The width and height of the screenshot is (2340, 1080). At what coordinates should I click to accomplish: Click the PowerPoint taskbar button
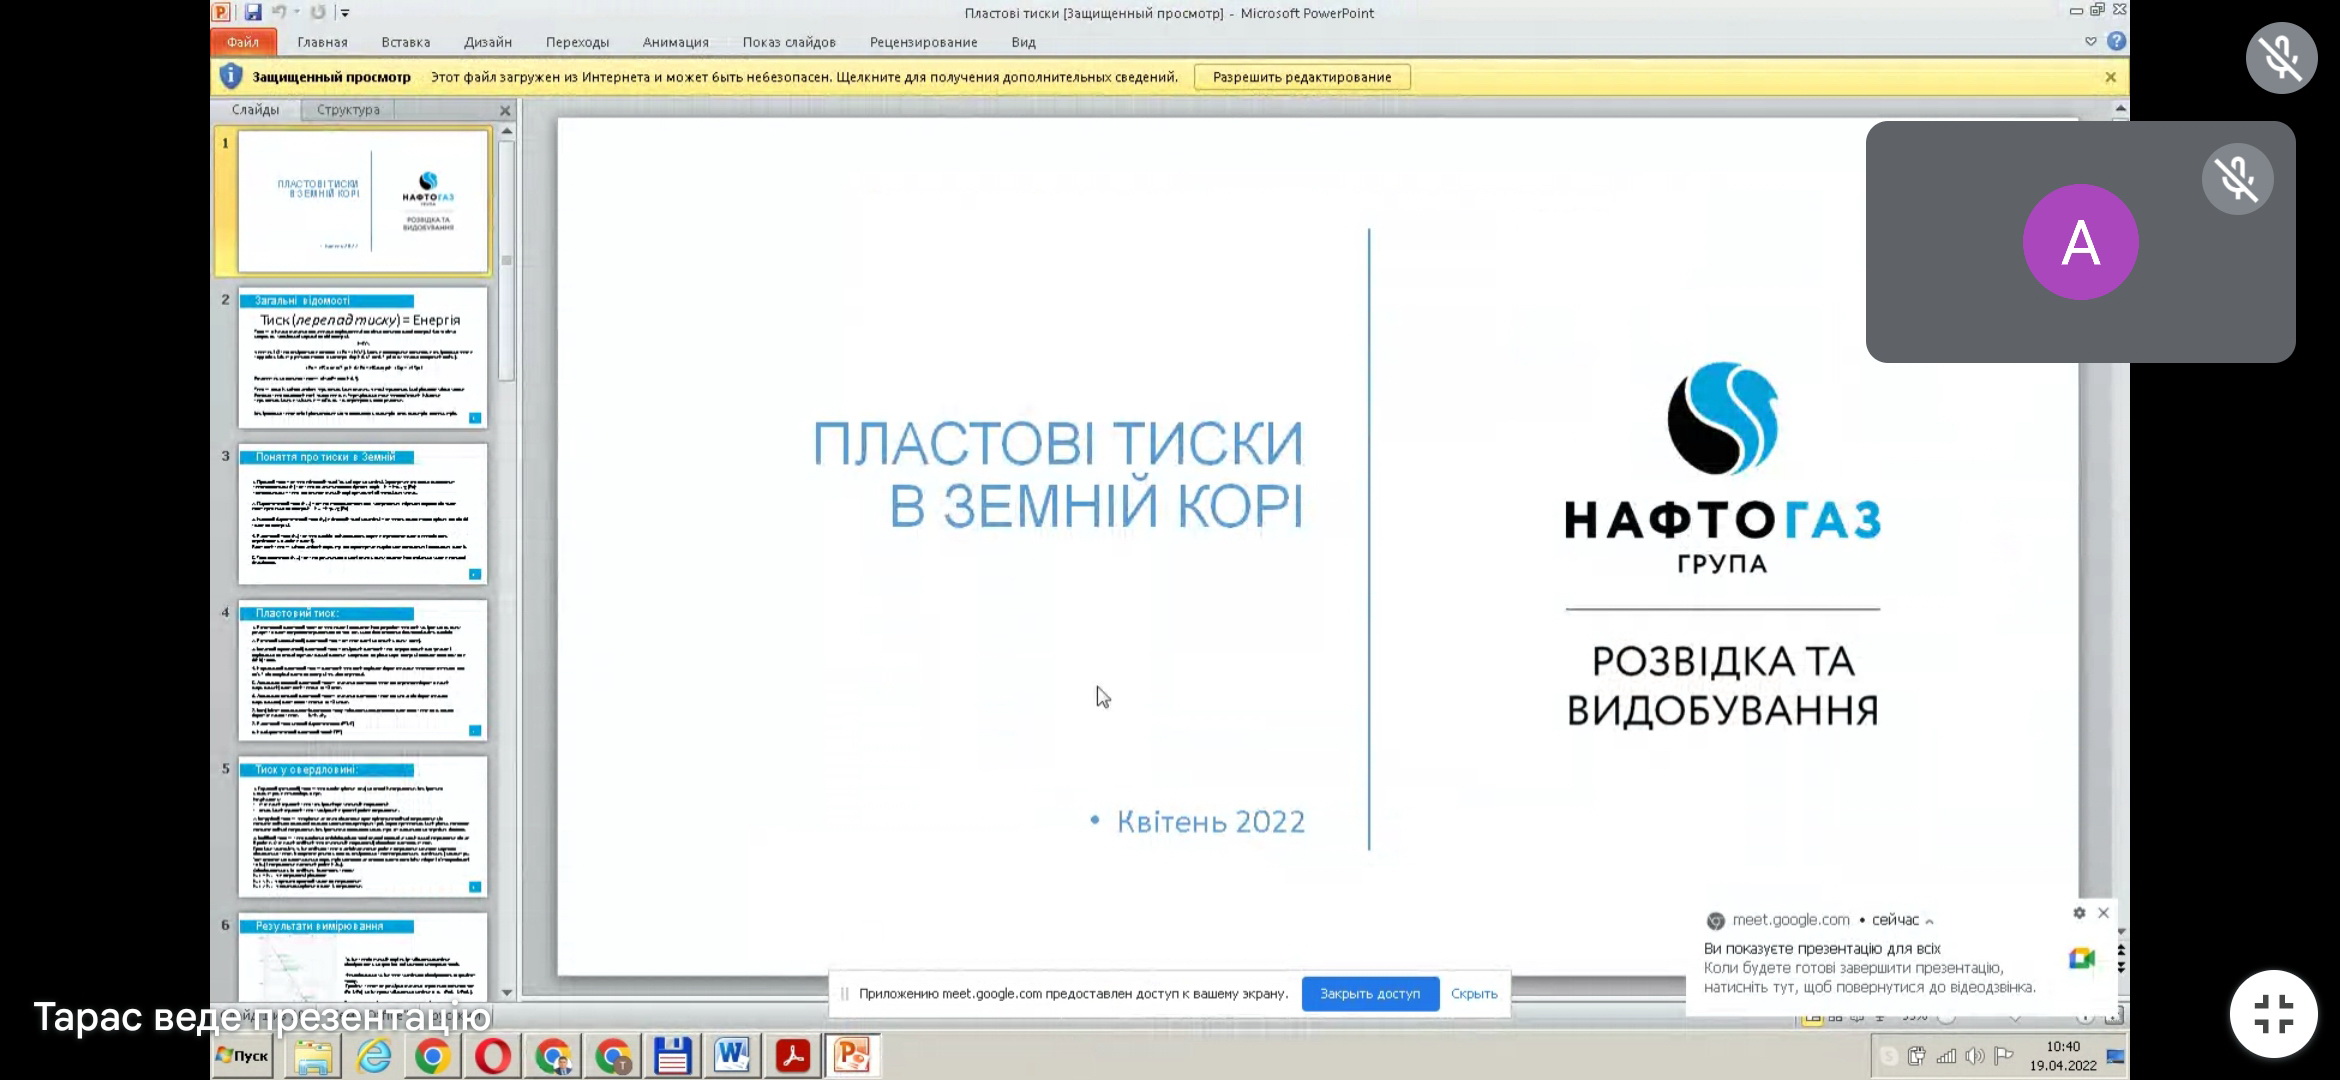852,1056
